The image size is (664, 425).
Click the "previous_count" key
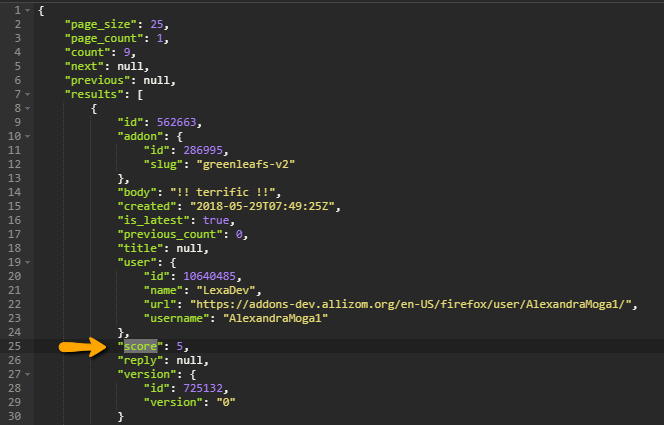[170, 234]
